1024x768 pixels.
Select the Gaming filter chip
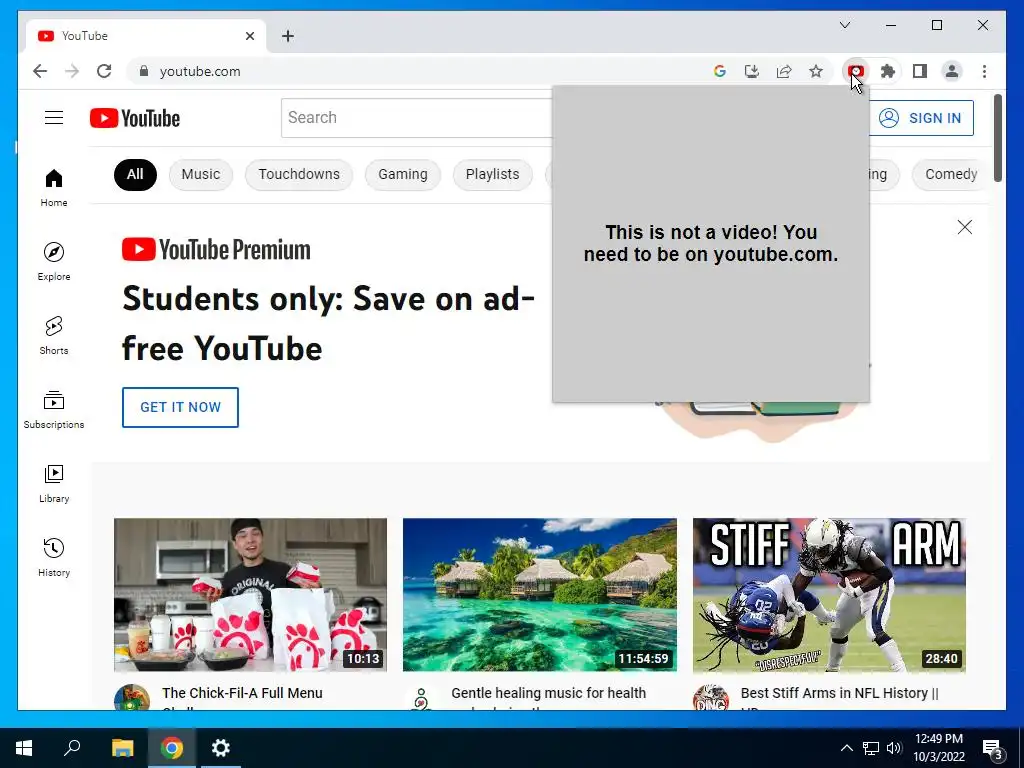402,174
